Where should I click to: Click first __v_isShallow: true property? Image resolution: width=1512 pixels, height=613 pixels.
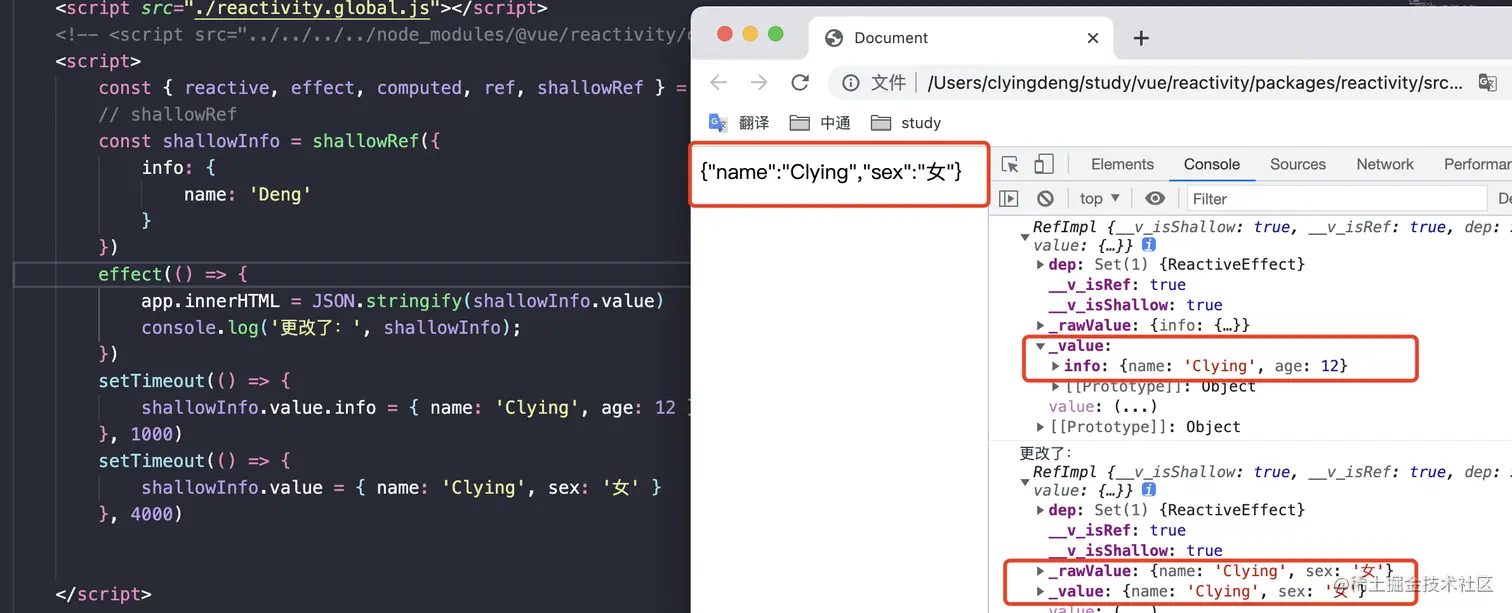(1136, 305)
